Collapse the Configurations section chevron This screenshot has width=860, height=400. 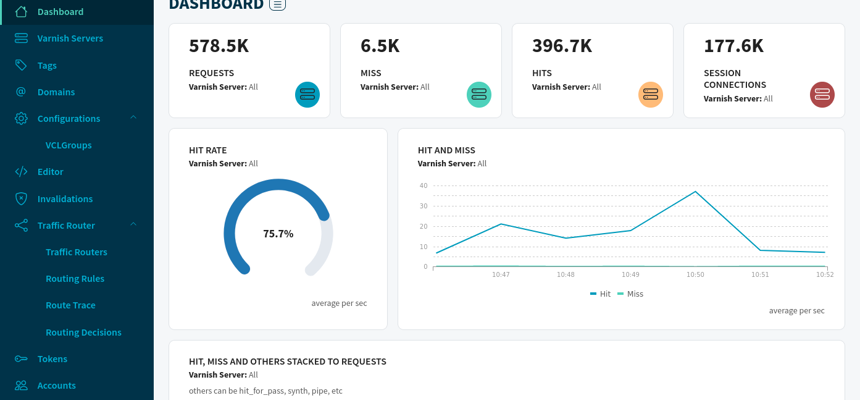133,118
